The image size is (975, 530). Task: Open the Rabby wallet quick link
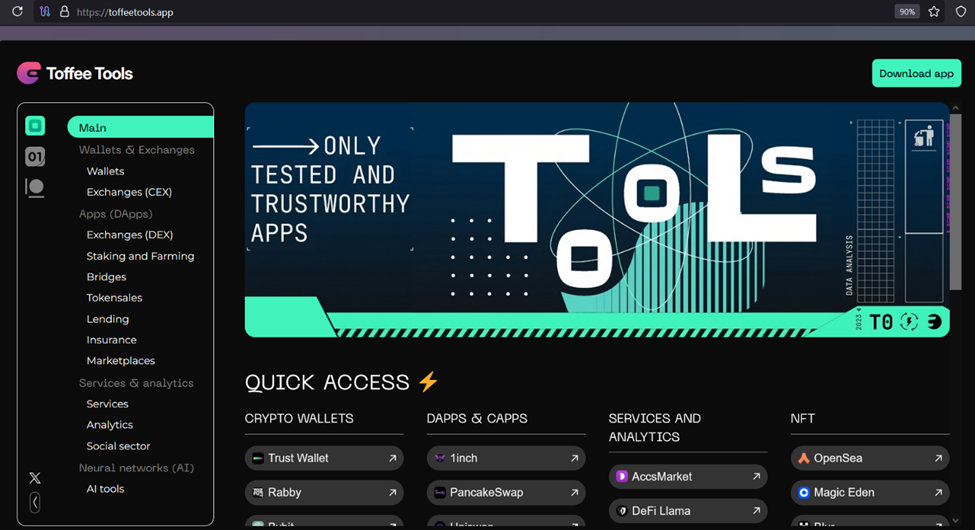pyautogui.click(x=324, y=493)
